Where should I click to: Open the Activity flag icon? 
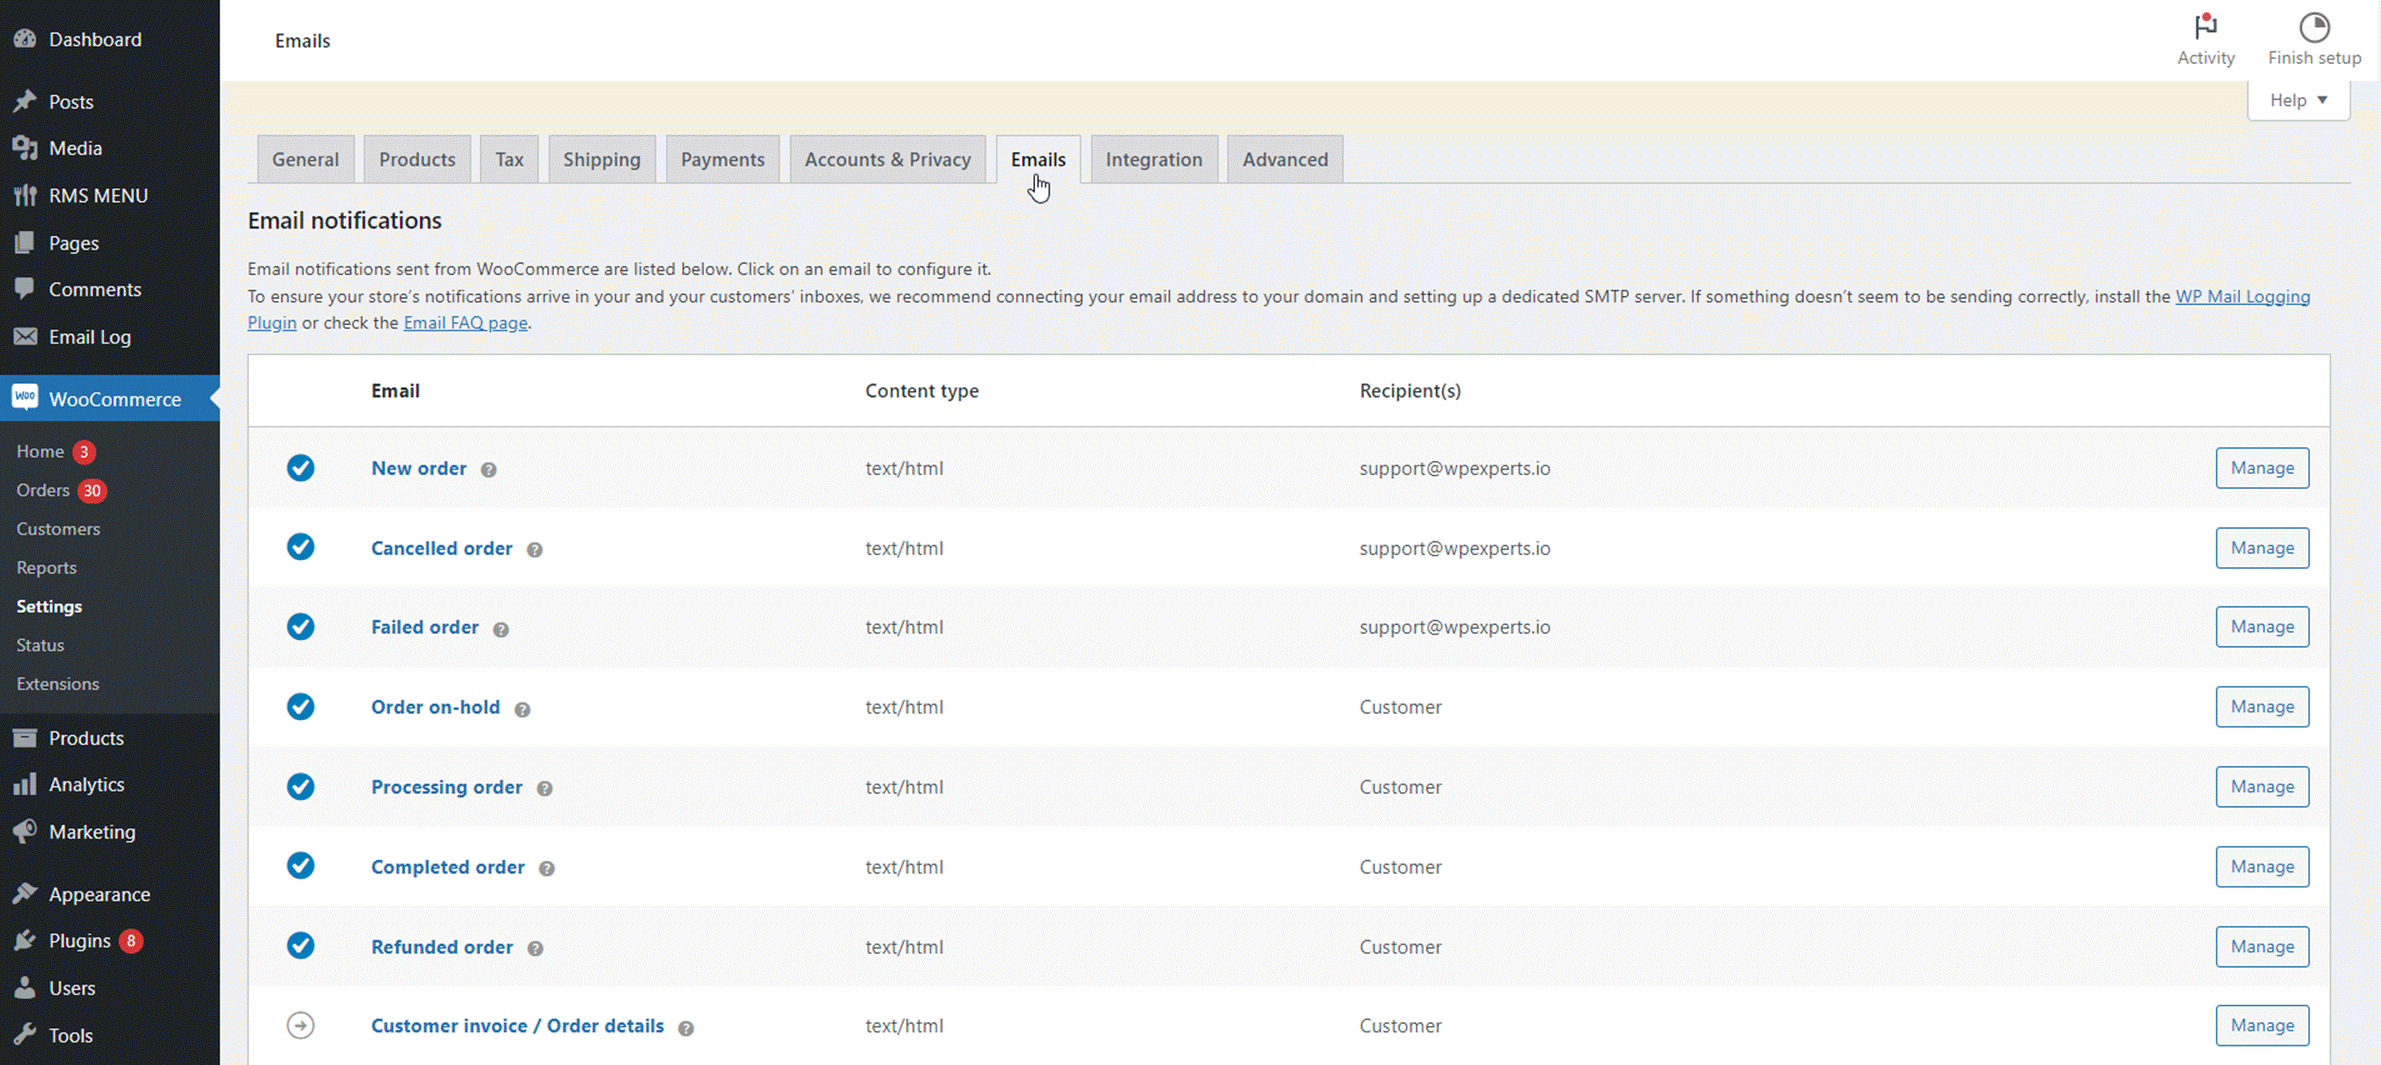coord(2206,26)
